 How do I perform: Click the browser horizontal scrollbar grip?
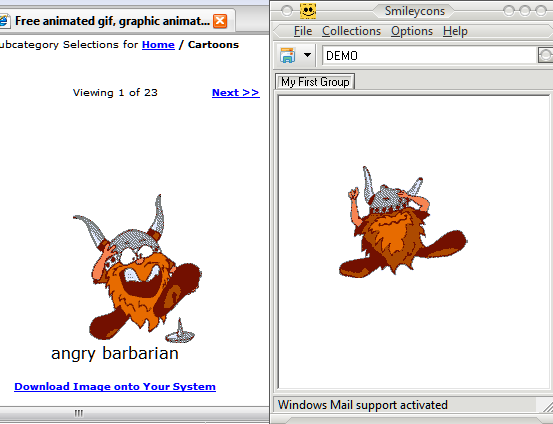click(79, 413)
